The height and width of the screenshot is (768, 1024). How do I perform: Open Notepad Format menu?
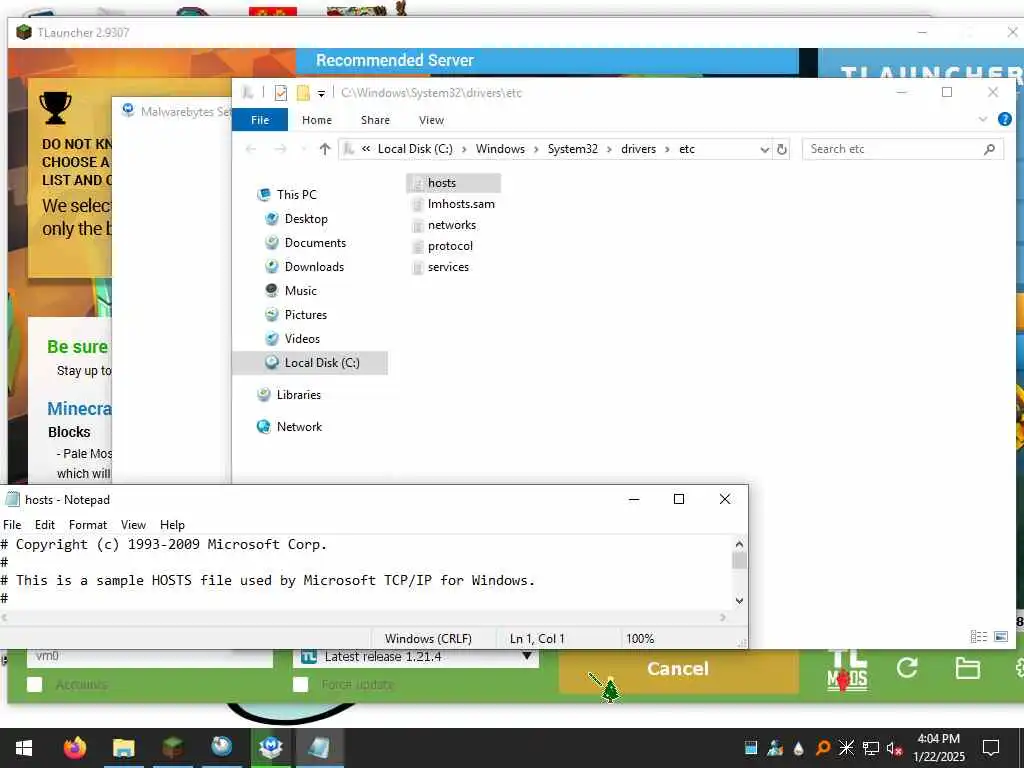88,525
